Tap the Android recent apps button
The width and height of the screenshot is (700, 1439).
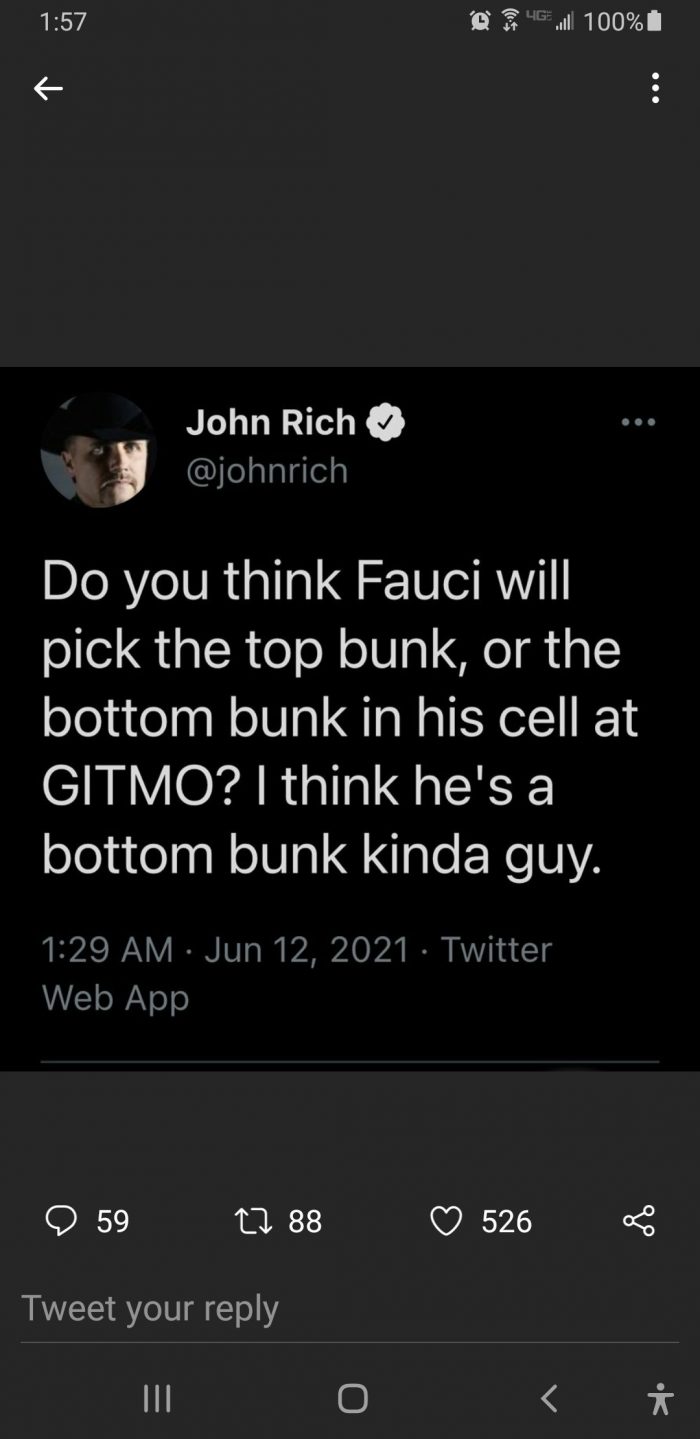pos(157,1397)
